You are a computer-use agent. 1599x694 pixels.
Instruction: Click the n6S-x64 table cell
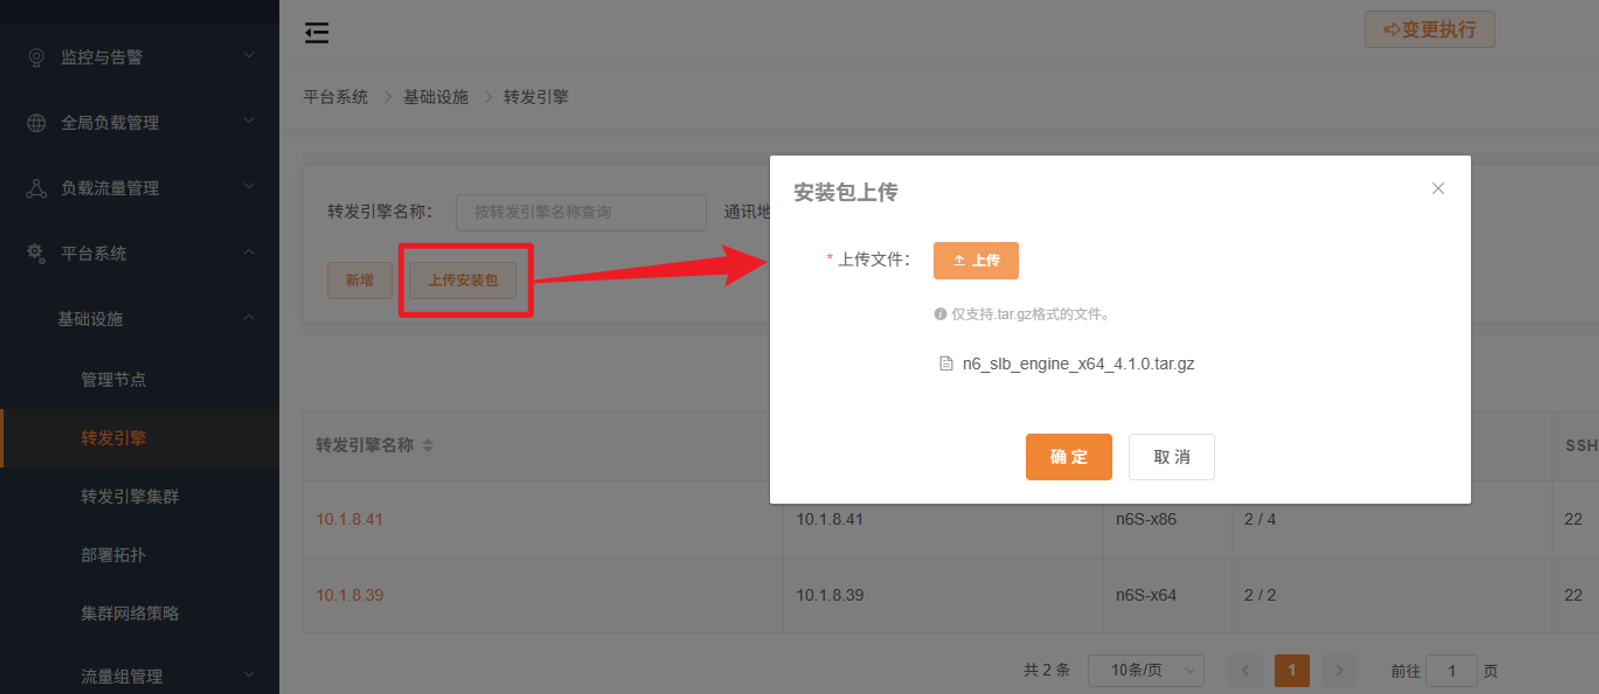1146,596
